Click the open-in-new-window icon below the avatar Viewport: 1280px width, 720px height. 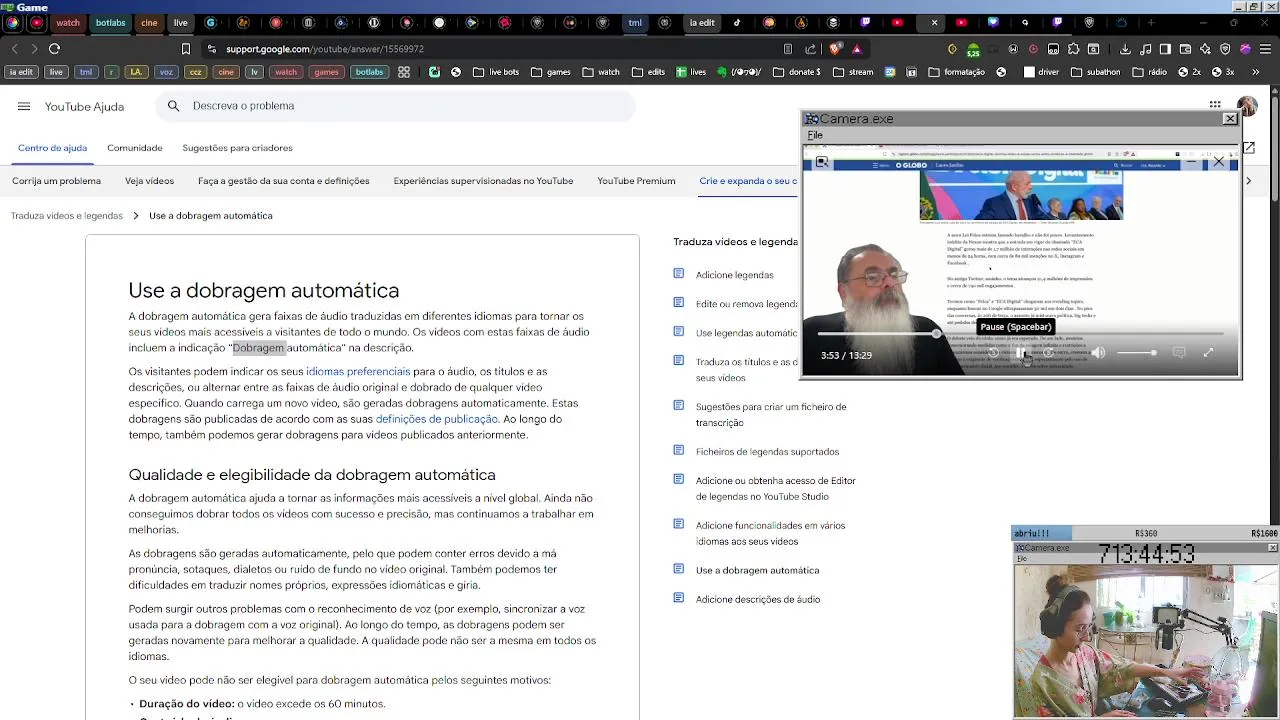(1248, 148)
